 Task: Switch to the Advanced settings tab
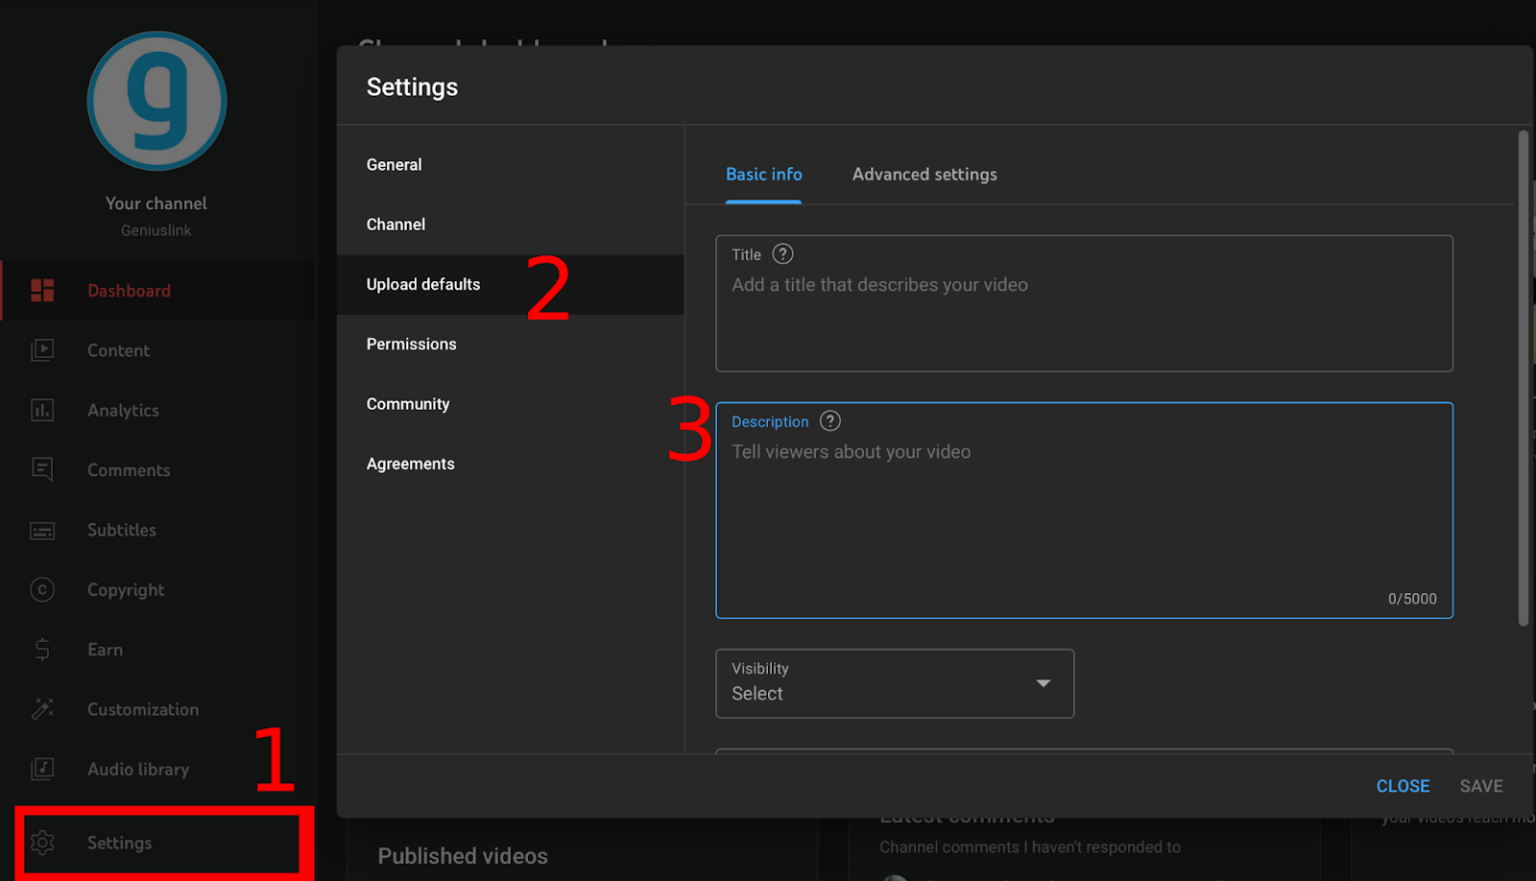(924, 174)
